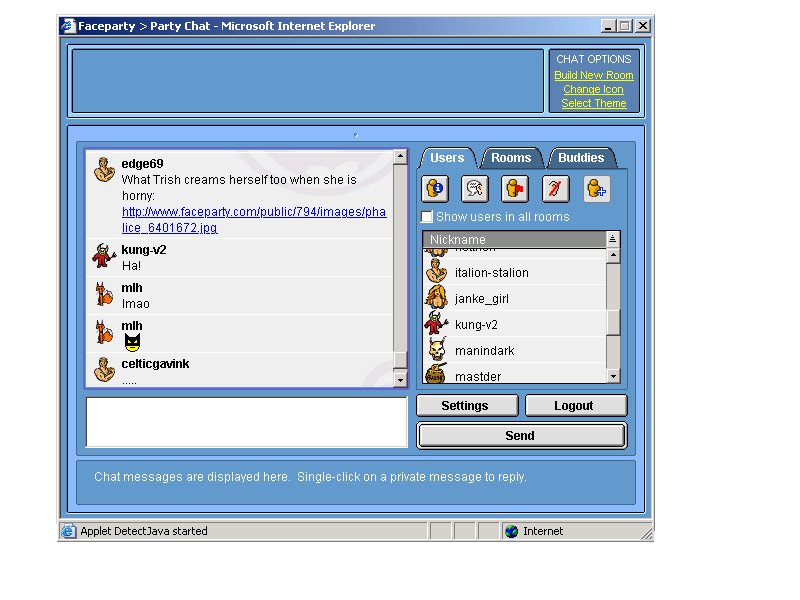Click edge69's muscle-man avatar in the chat
The height and width of the screenshot is (600, 800).
click(104, 170)
